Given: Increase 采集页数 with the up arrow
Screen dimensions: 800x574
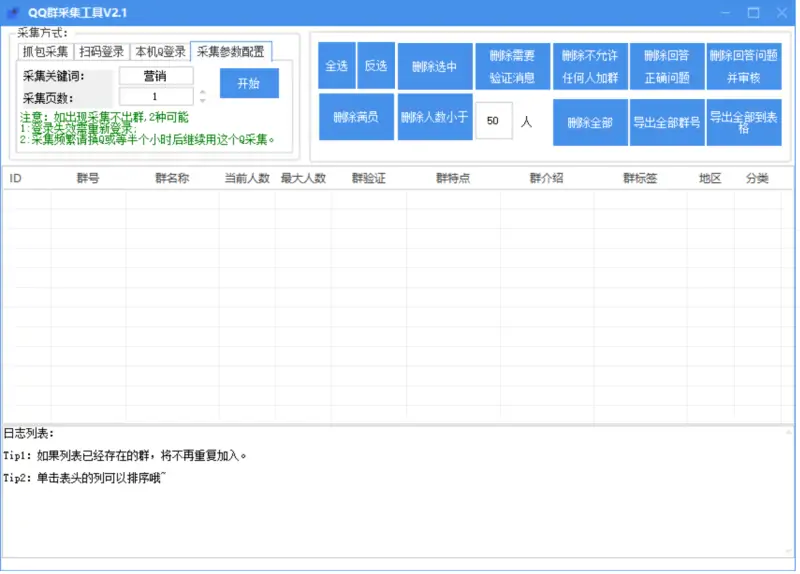Looking at the screenshot, I should tap(203, 92).
